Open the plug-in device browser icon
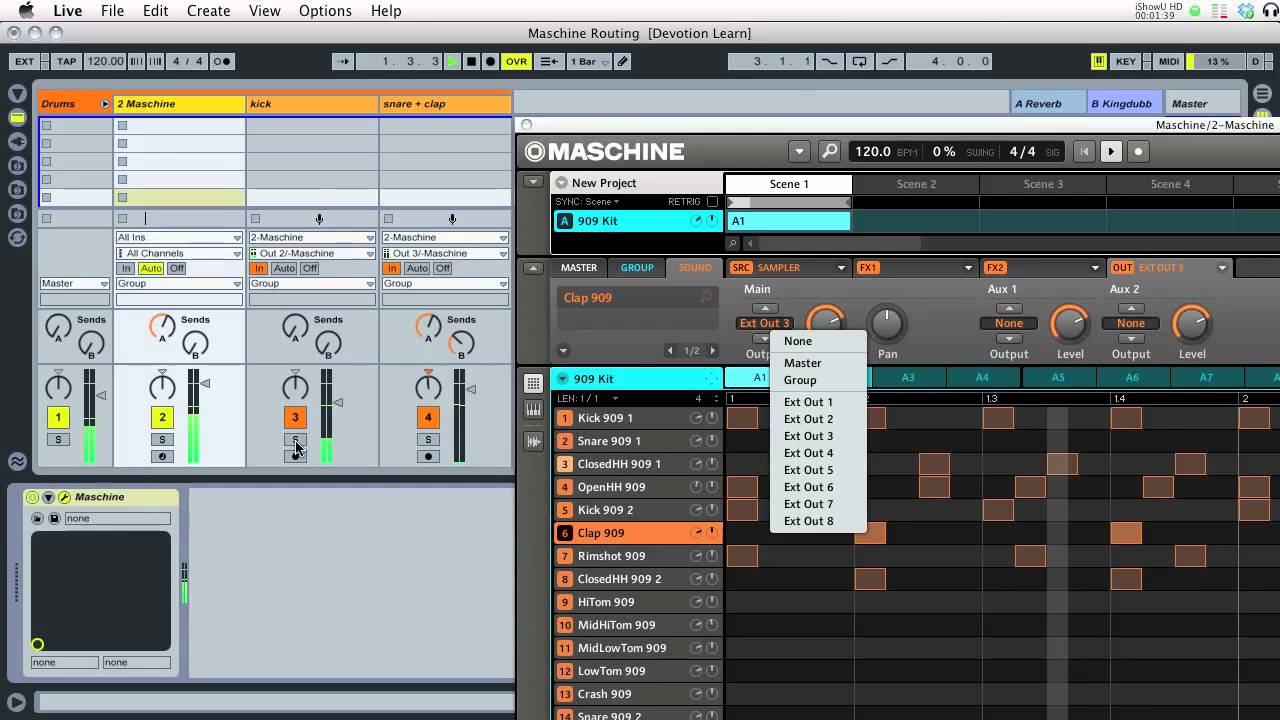The image size is (1280, 720). pyautogui.click(x=17, y=141)
